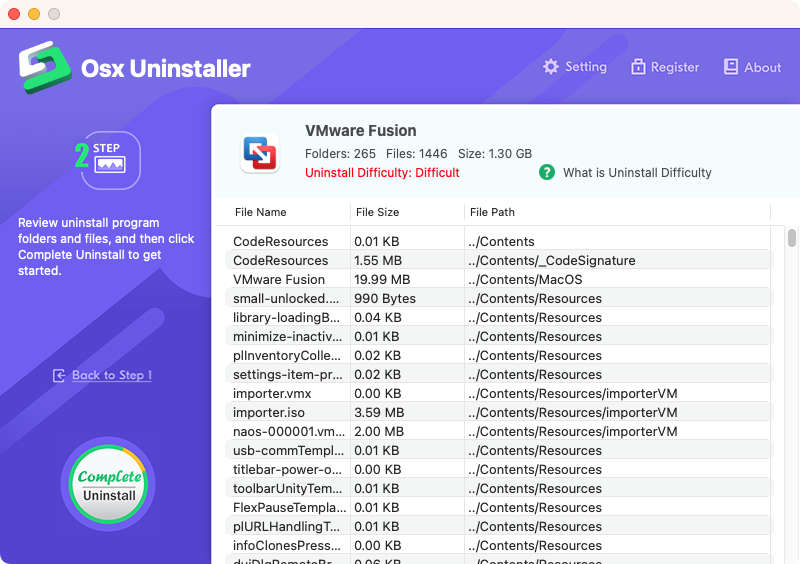Click the yellow minimize window button

coord(34,14)
